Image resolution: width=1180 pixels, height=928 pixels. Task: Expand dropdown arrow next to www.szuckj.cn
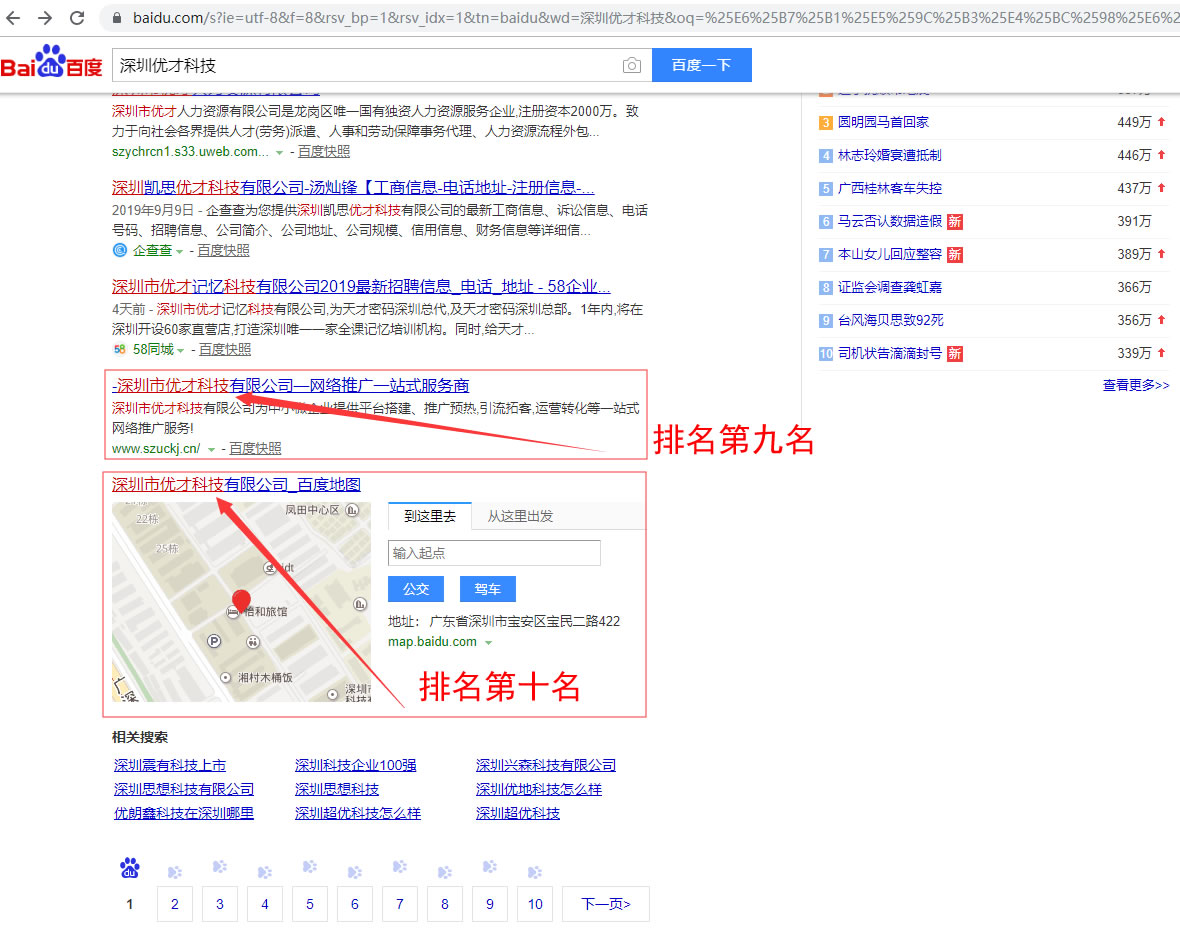click(211, 449)
